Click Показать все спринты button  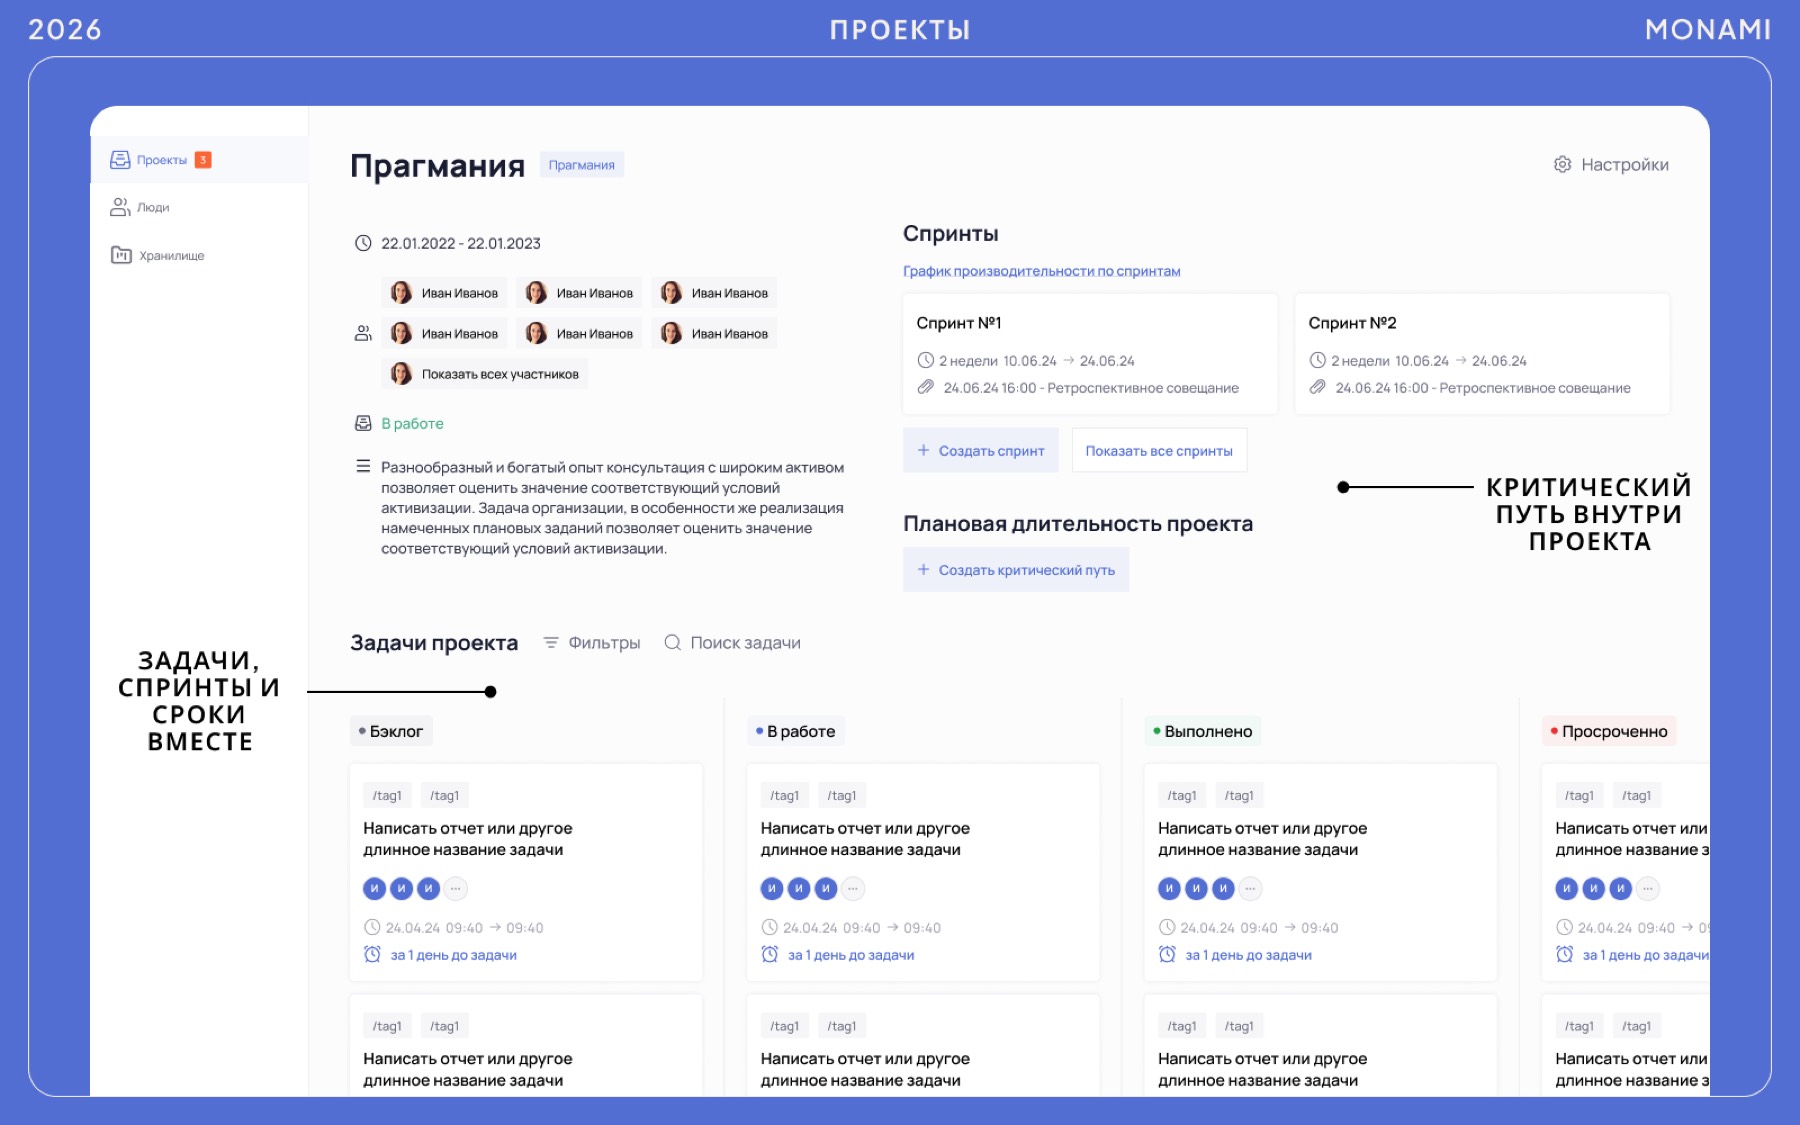coord(1159,450)
